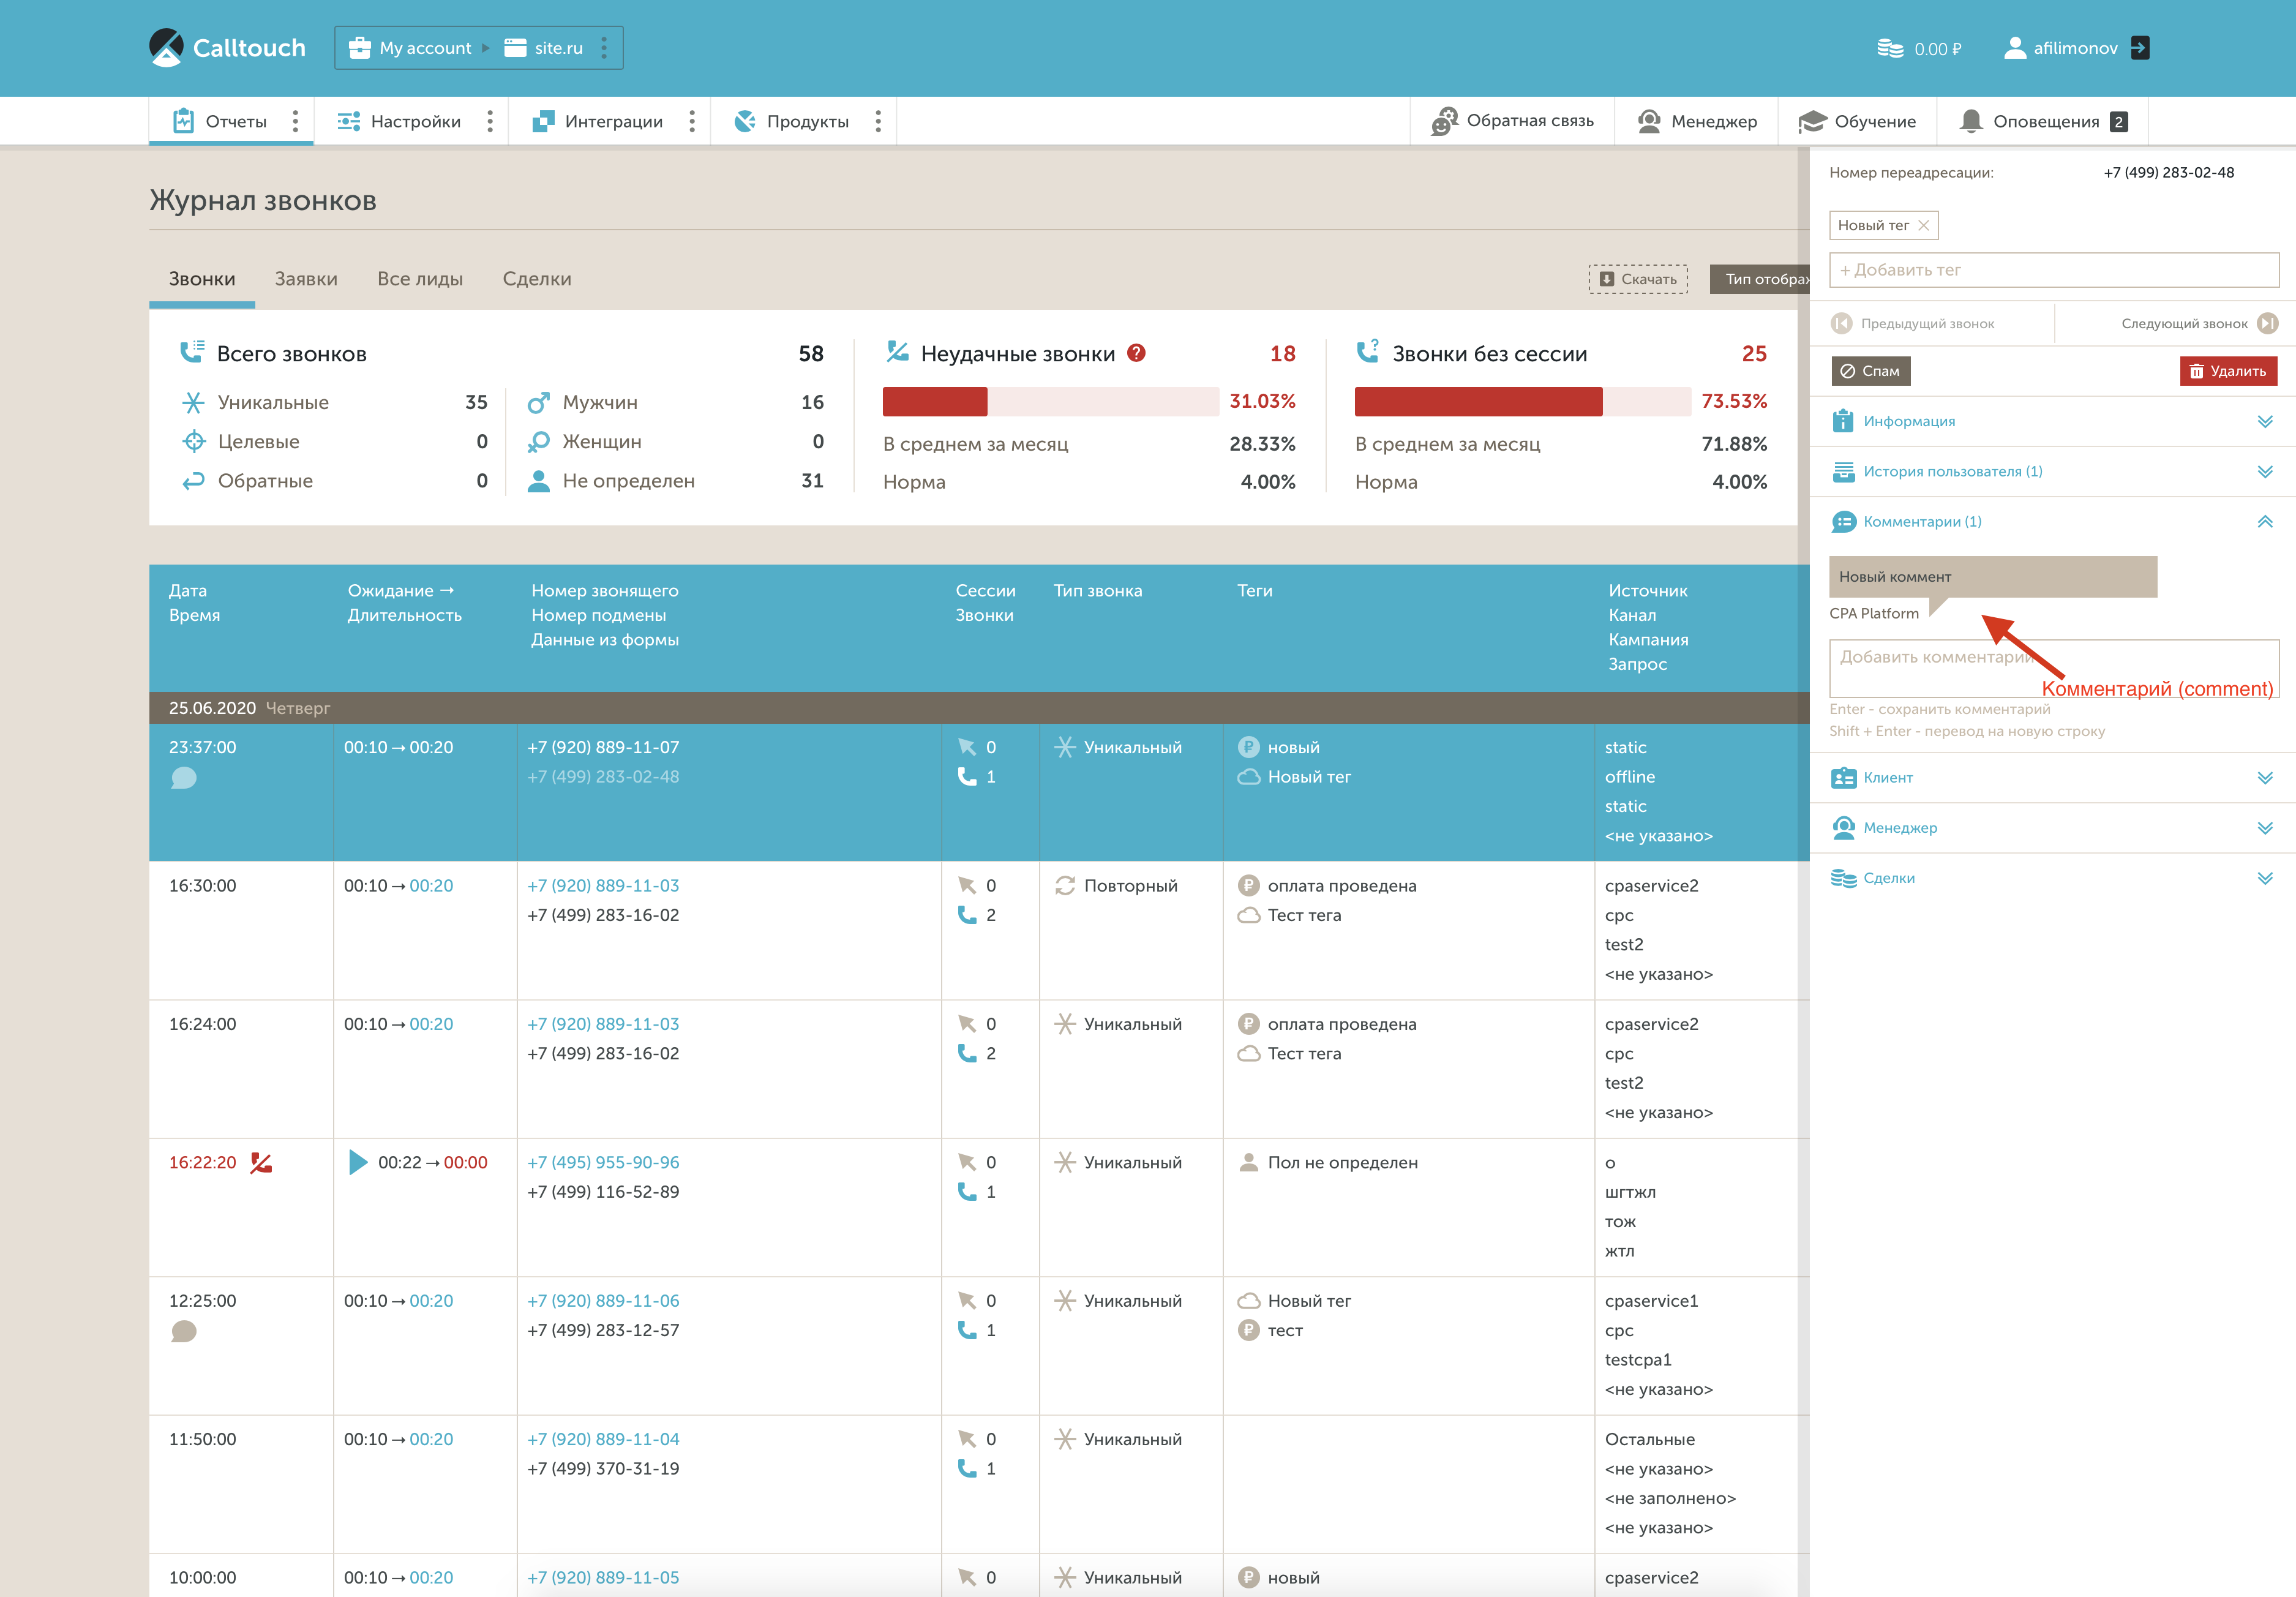The width and height of the screenshot is (2296, 1597).
Task: Expand the Сделки panel section
Action: point(2053,878)
